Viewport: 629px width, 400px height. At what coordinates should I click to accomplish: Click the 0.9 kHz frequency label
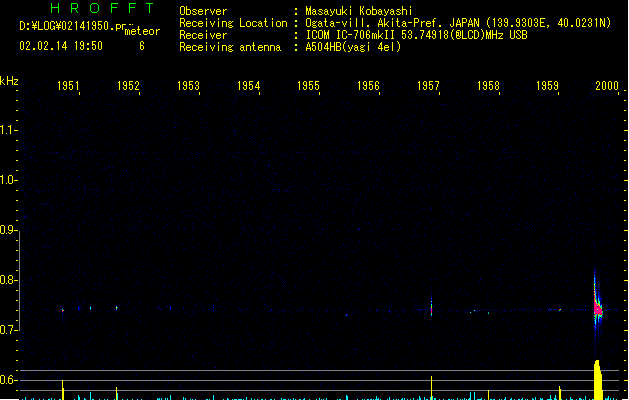(x=8, y=229)
